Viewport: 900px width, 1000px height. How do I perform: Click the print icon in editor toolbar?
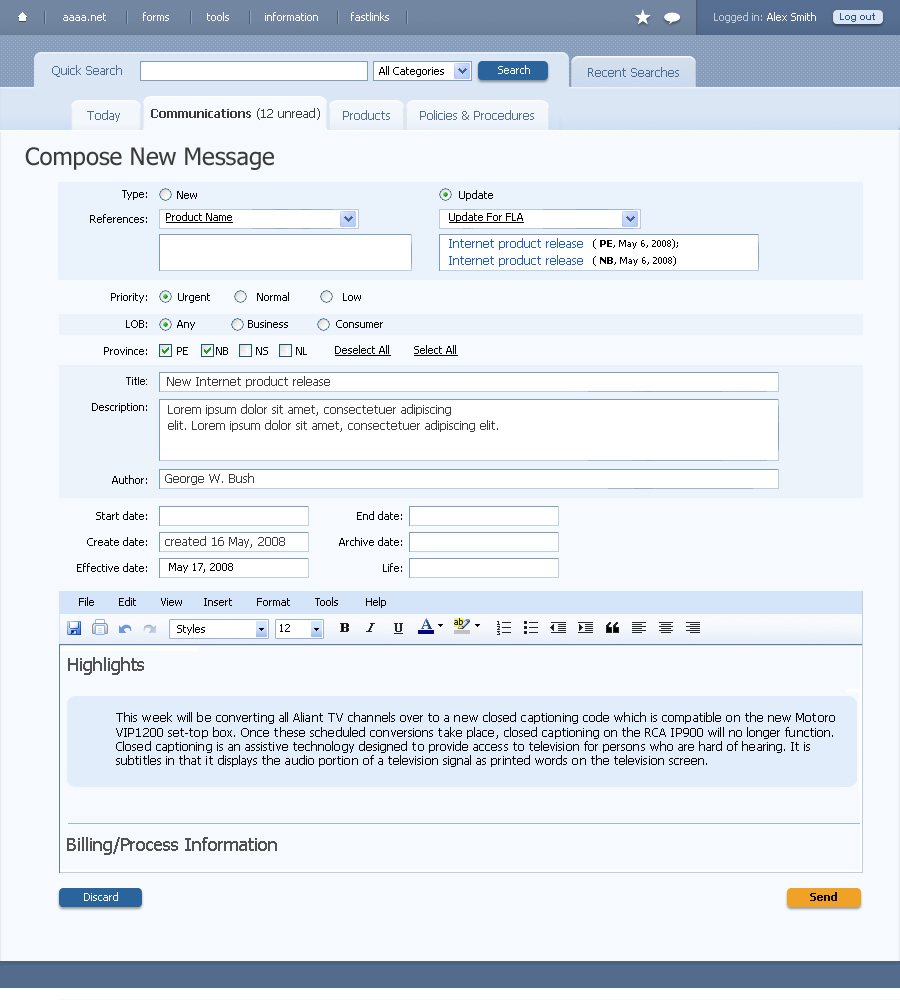[100, 628]
